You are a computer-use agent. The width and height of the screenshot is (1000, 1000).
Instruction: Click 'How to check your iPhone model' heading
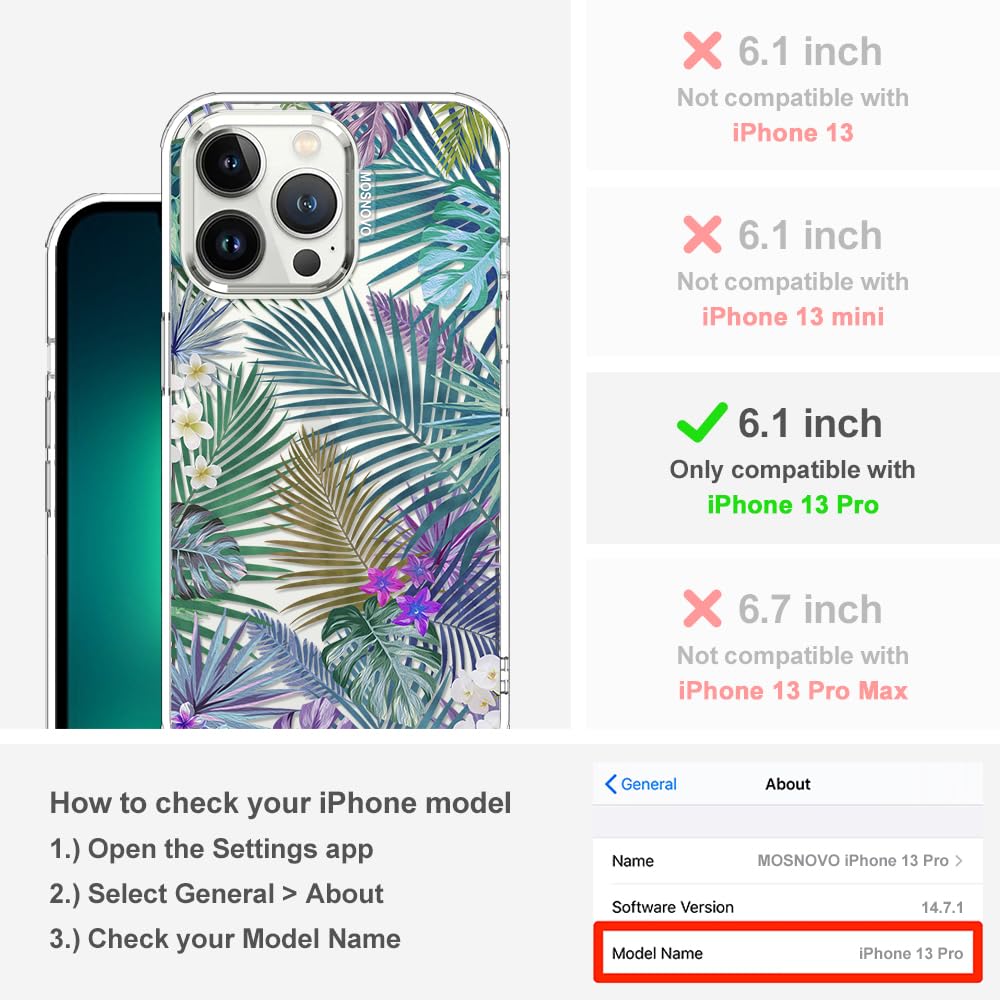[281, 802]
